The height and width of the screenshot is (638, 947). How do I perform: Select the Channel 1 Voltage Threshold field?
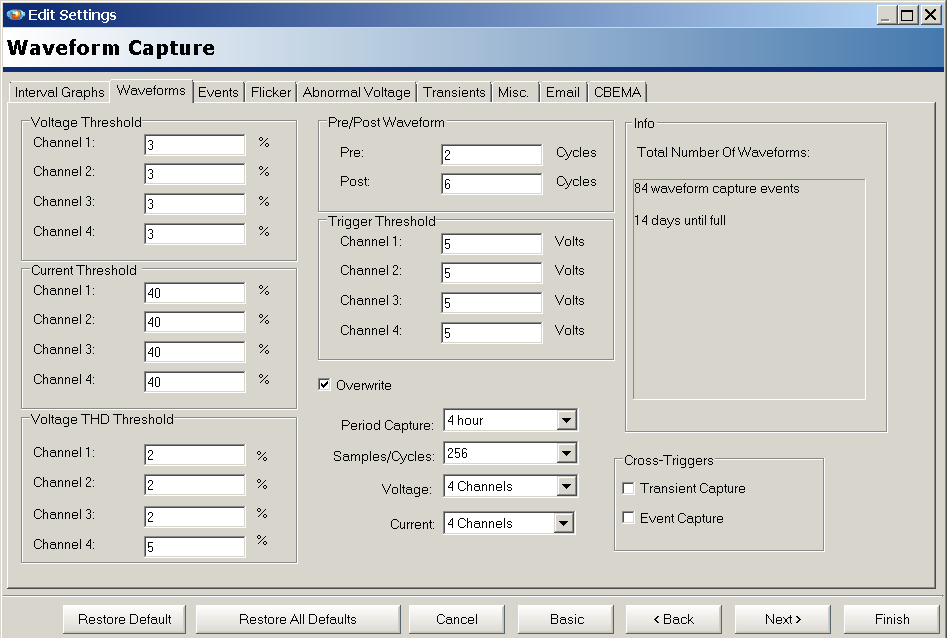[x=194, y=144]
